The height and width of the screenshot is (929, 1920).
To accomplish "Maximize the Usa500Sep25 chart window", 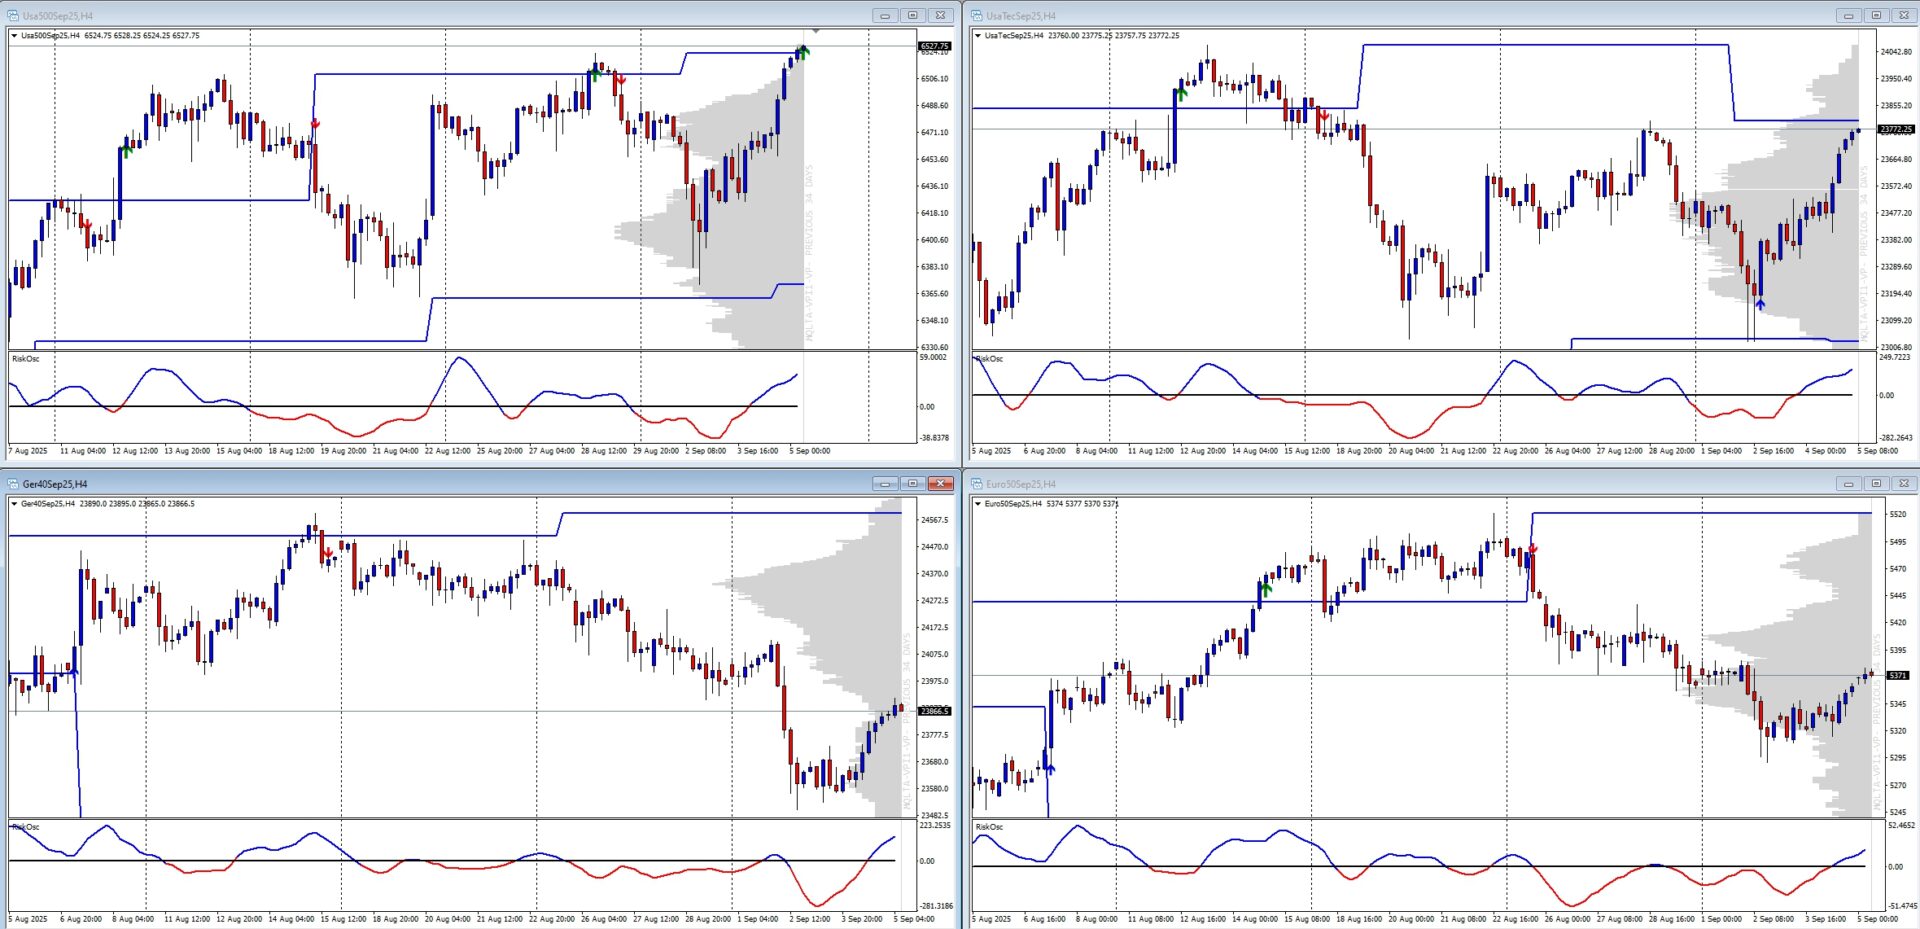I will [912, 15].
